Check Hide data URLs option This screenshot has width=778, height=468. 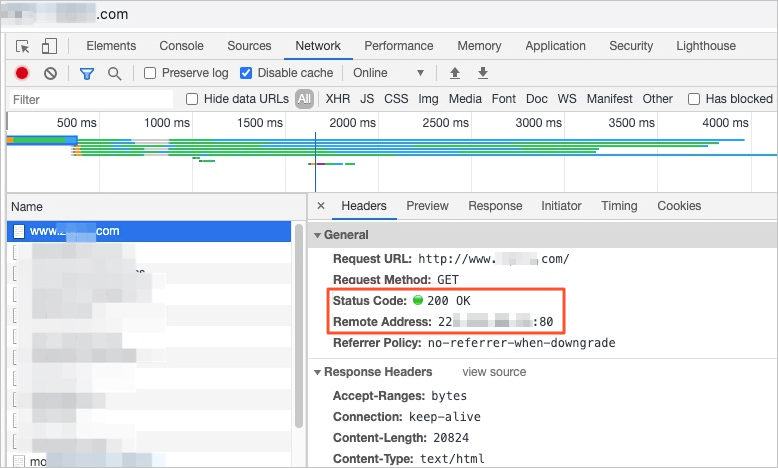(x=192, y=99)
